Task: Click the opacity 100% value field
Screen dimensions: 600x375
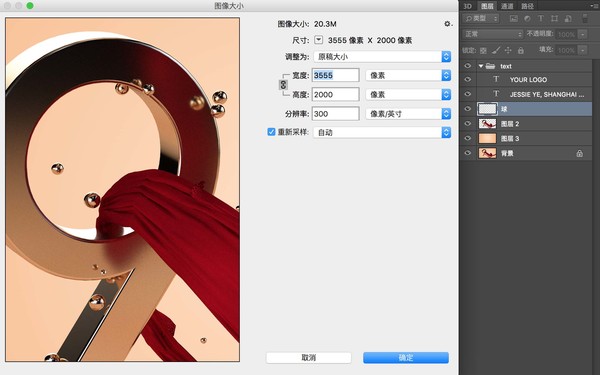Action: tap(566, 34)
